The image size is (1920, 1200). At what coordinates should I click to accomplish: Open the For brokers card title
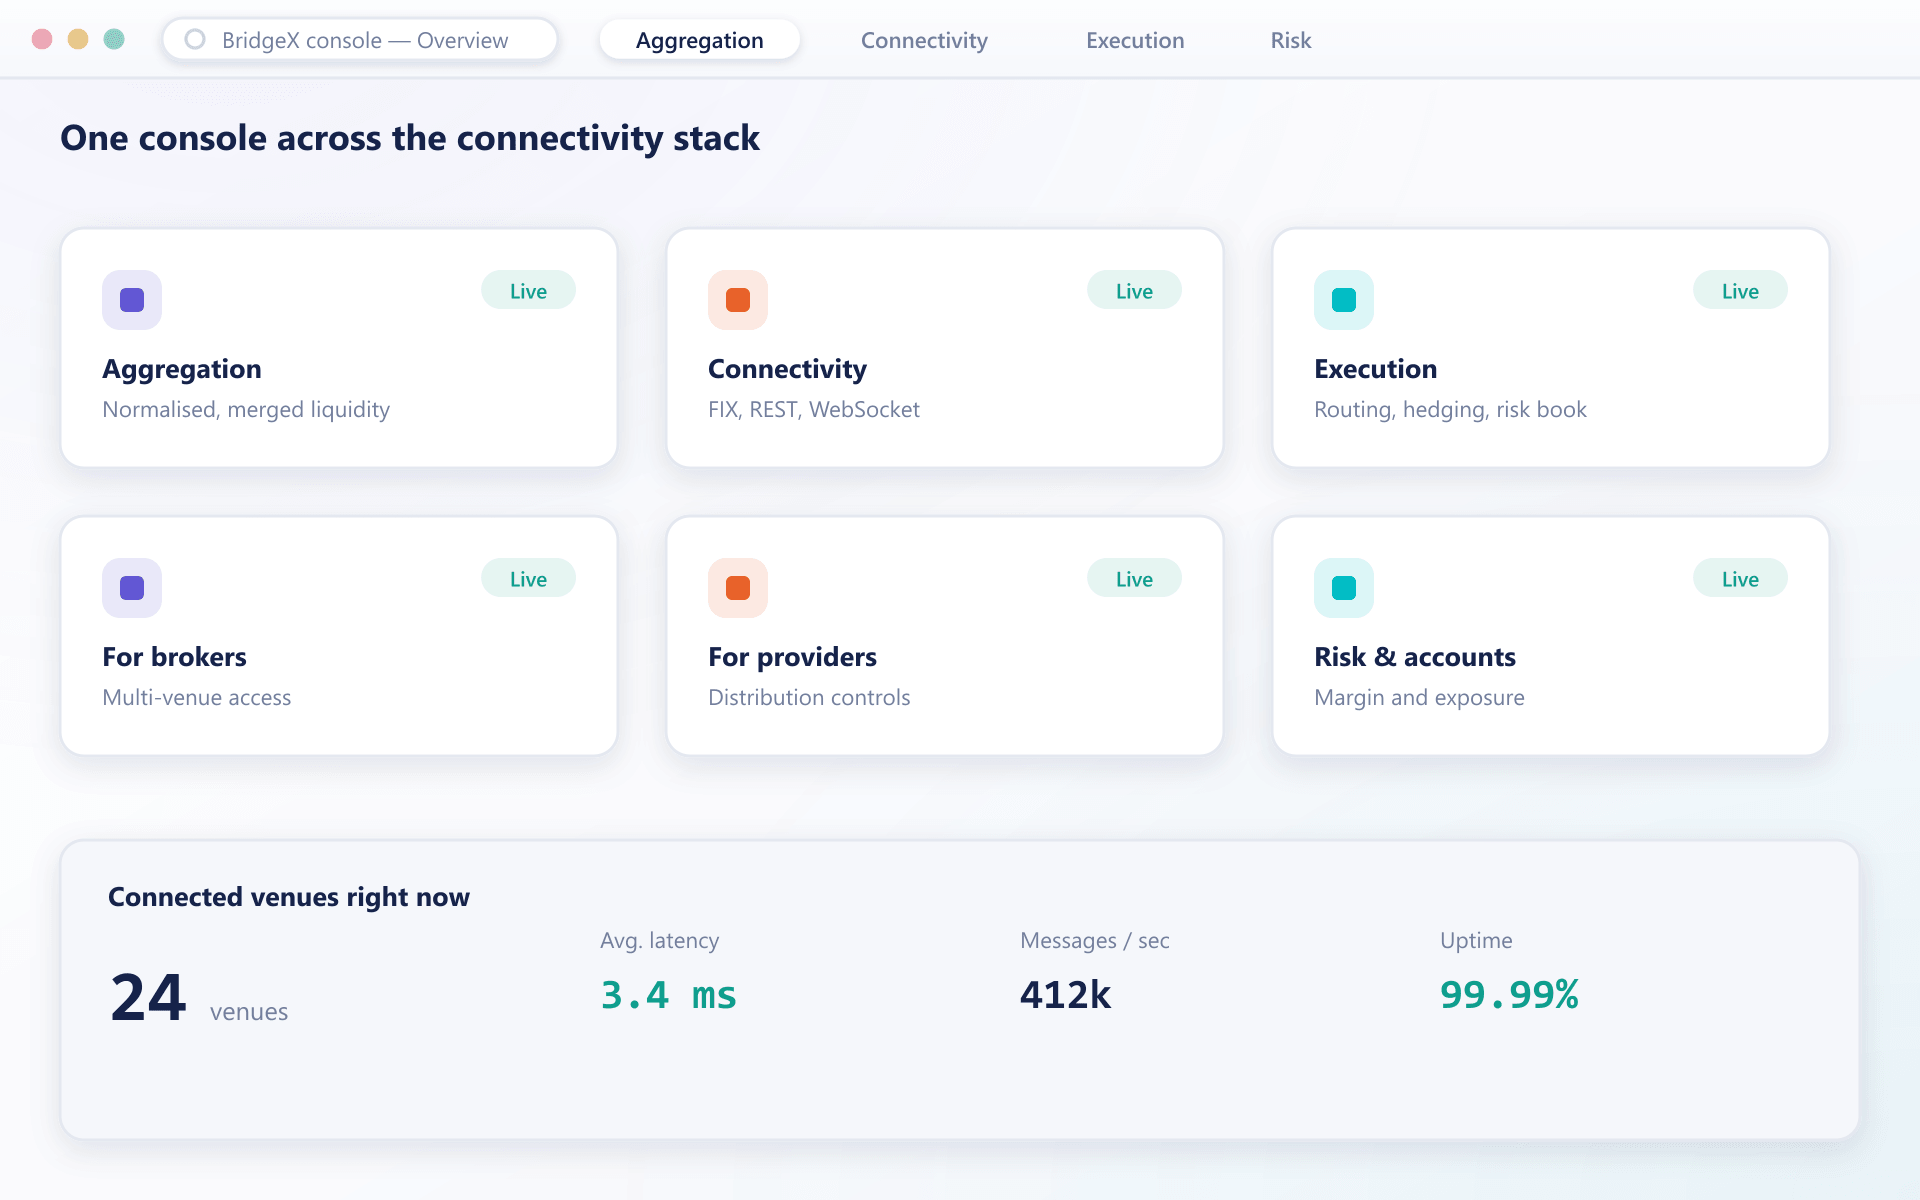[174, 657]
